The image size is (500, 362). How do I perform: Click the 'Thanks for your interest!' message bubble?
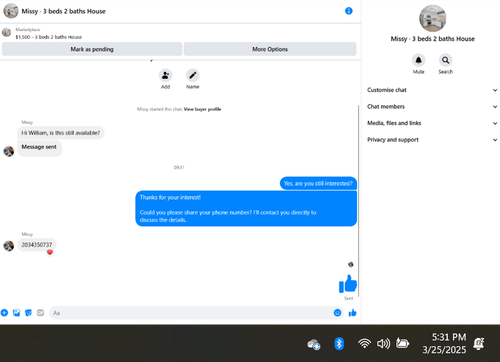pyautogui.click(x=246, y=208)
